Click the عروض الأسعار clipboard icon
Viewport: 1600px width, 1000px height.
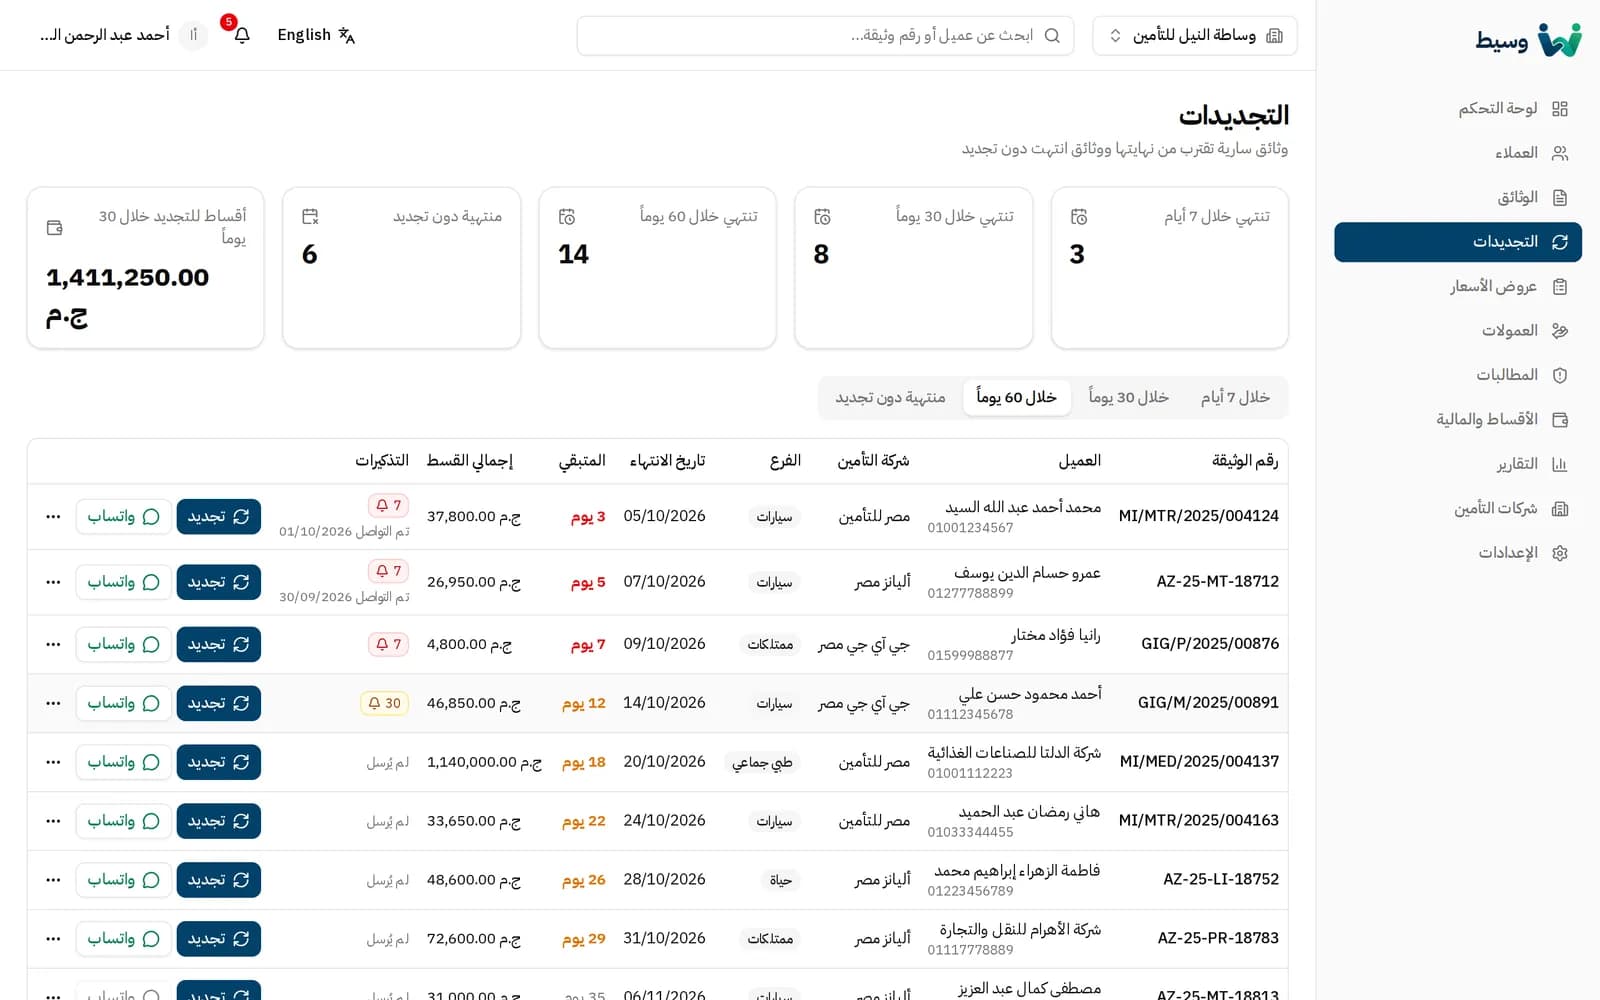1560,286
